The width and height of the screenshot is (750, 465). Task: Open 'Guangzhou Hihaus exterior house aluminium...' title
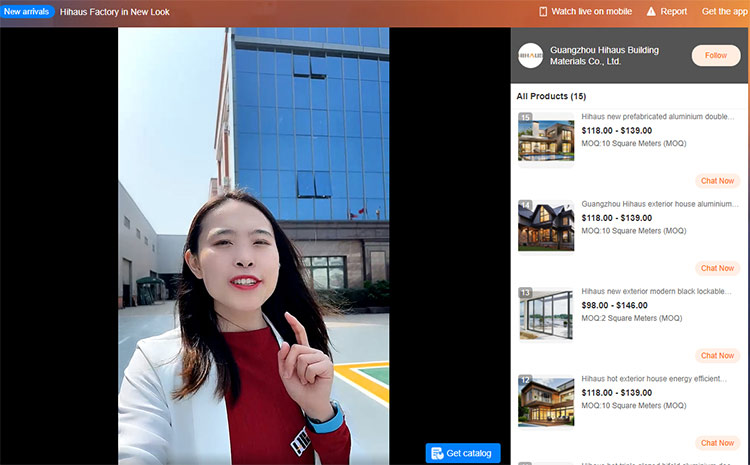click(x=660, y=204)
